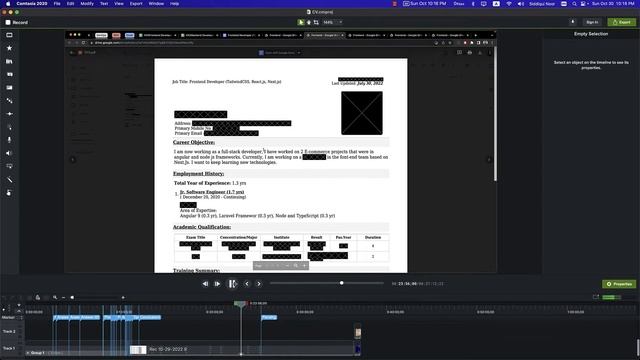Open Spotlight search in menu bar
The width and height of the screenshot is (640, 360).
[x=574, y=4]
